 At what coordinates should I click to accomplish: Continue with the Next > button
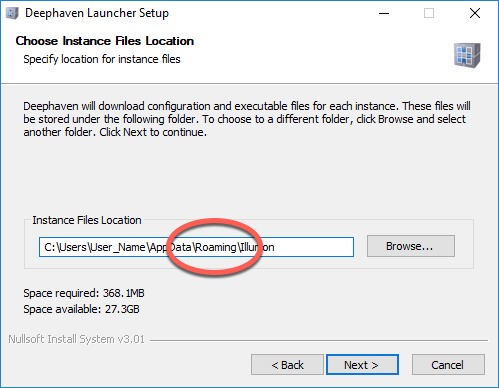pos(362,365)
